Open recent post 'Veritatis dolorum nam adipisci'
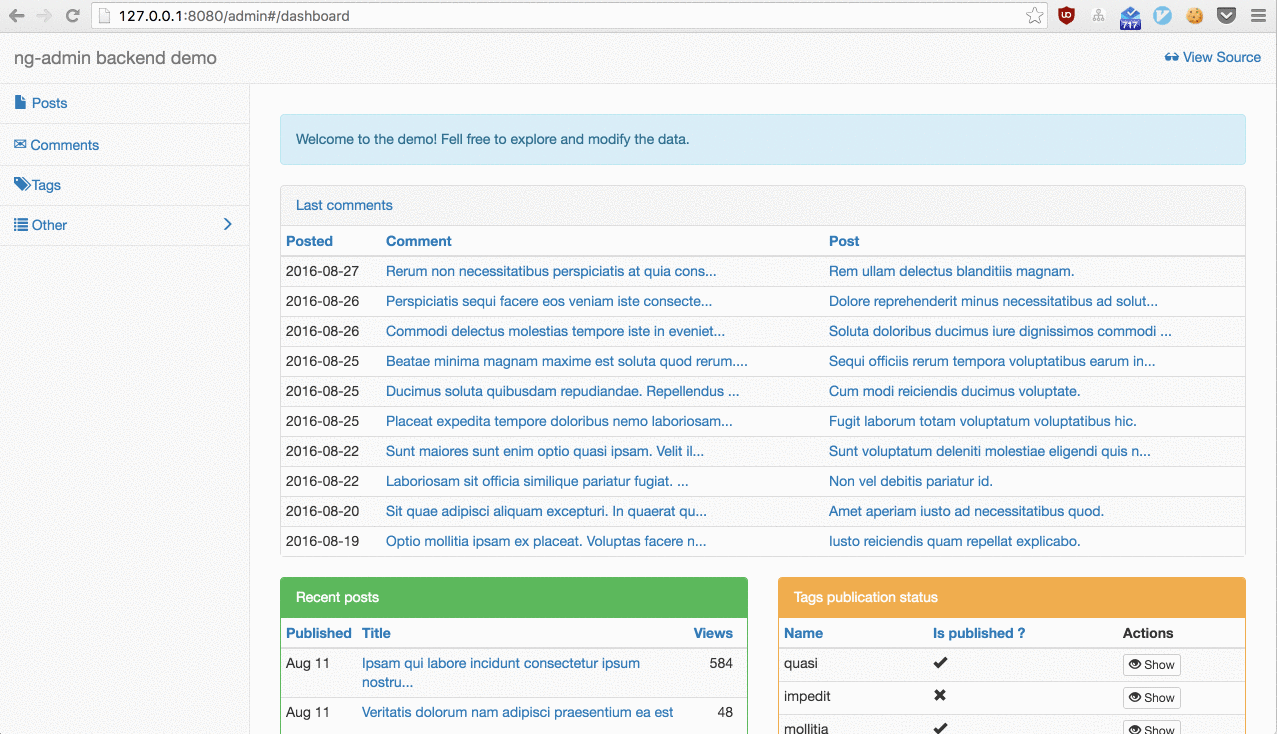 (517, 712)
